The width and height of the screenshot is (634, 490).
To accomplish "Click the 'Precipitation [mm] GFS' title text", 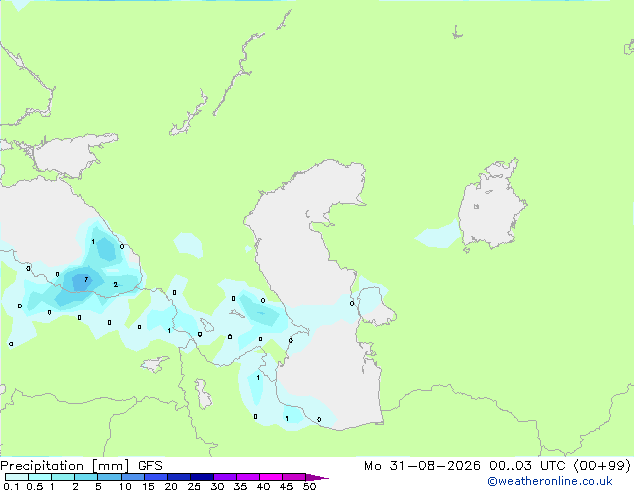I will (x=81, y=466).
